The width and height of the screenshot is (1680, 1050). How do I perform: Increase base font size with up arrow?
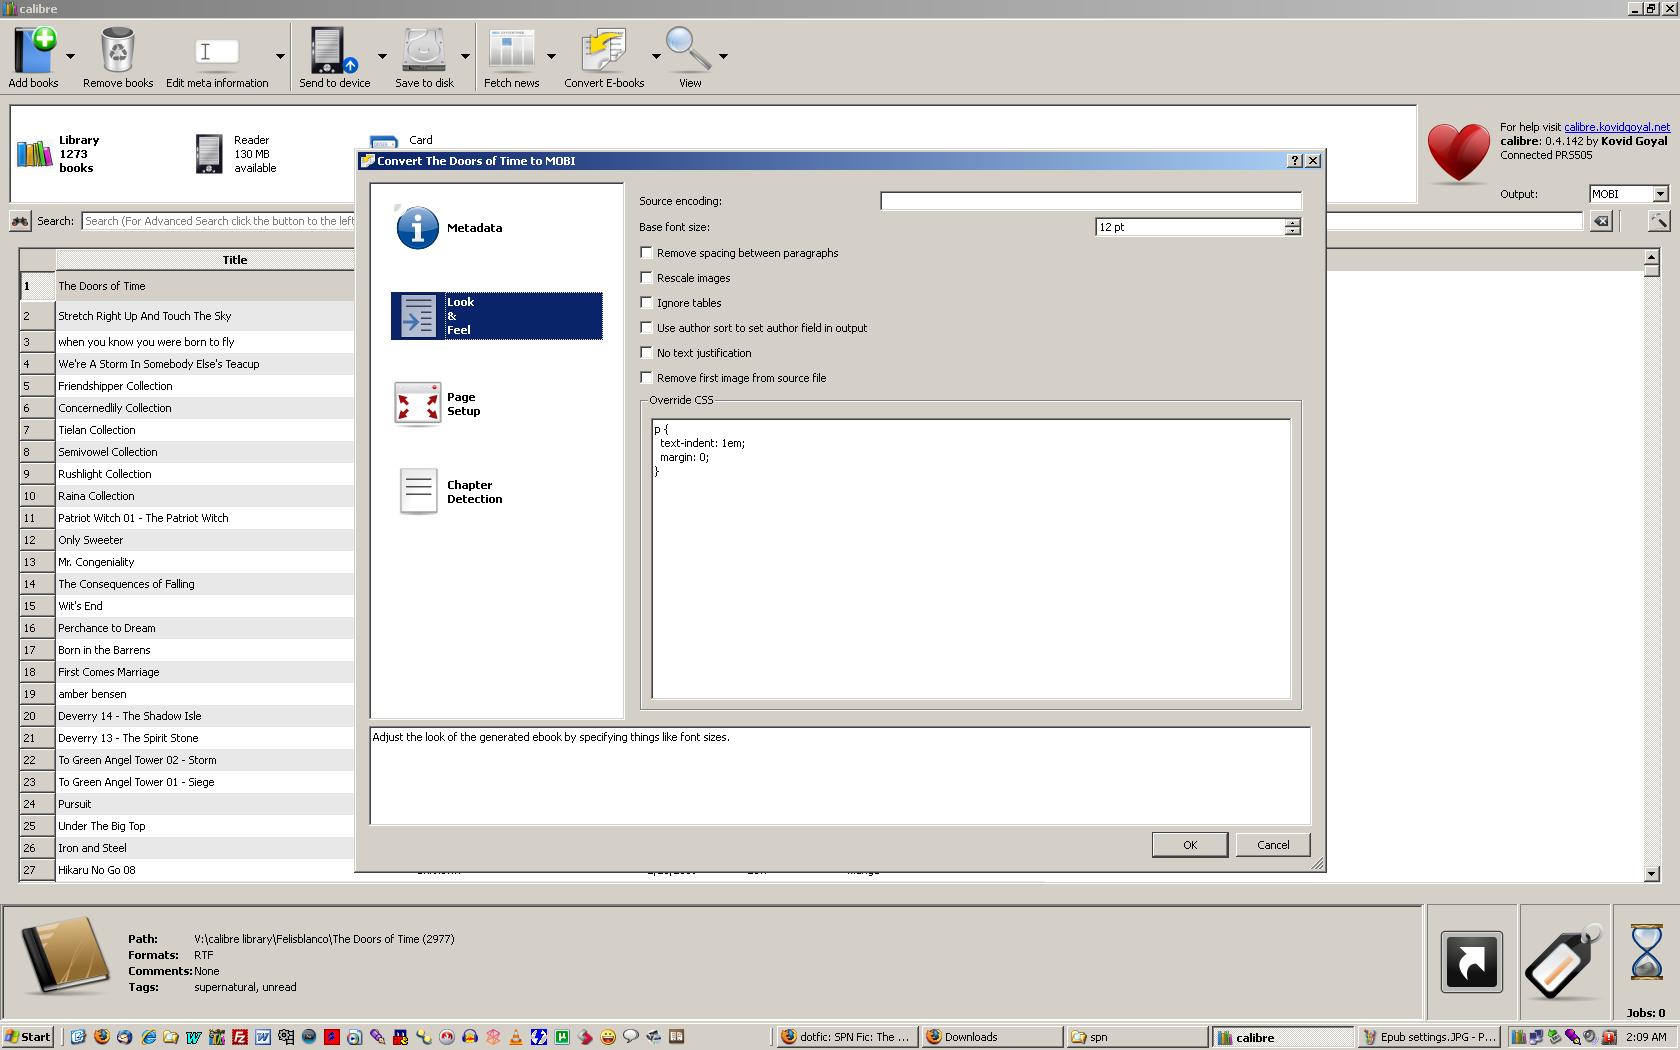pos(1293,222)
